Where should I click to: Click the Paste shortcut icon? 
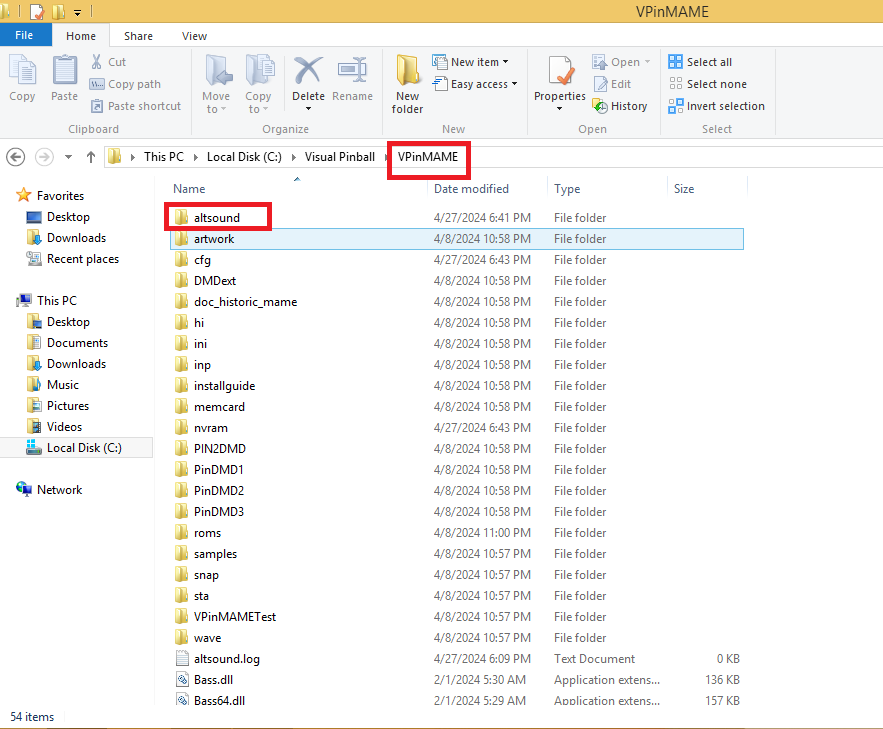point(97,106)
